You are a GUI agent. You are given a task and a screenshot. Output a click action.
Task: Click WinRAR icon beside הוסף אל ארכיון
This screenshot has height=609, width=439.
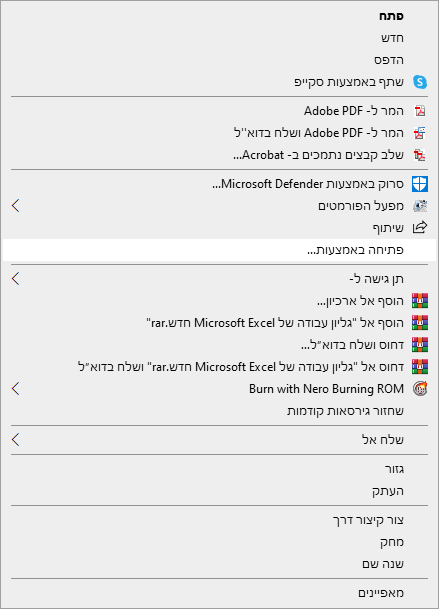420,301
